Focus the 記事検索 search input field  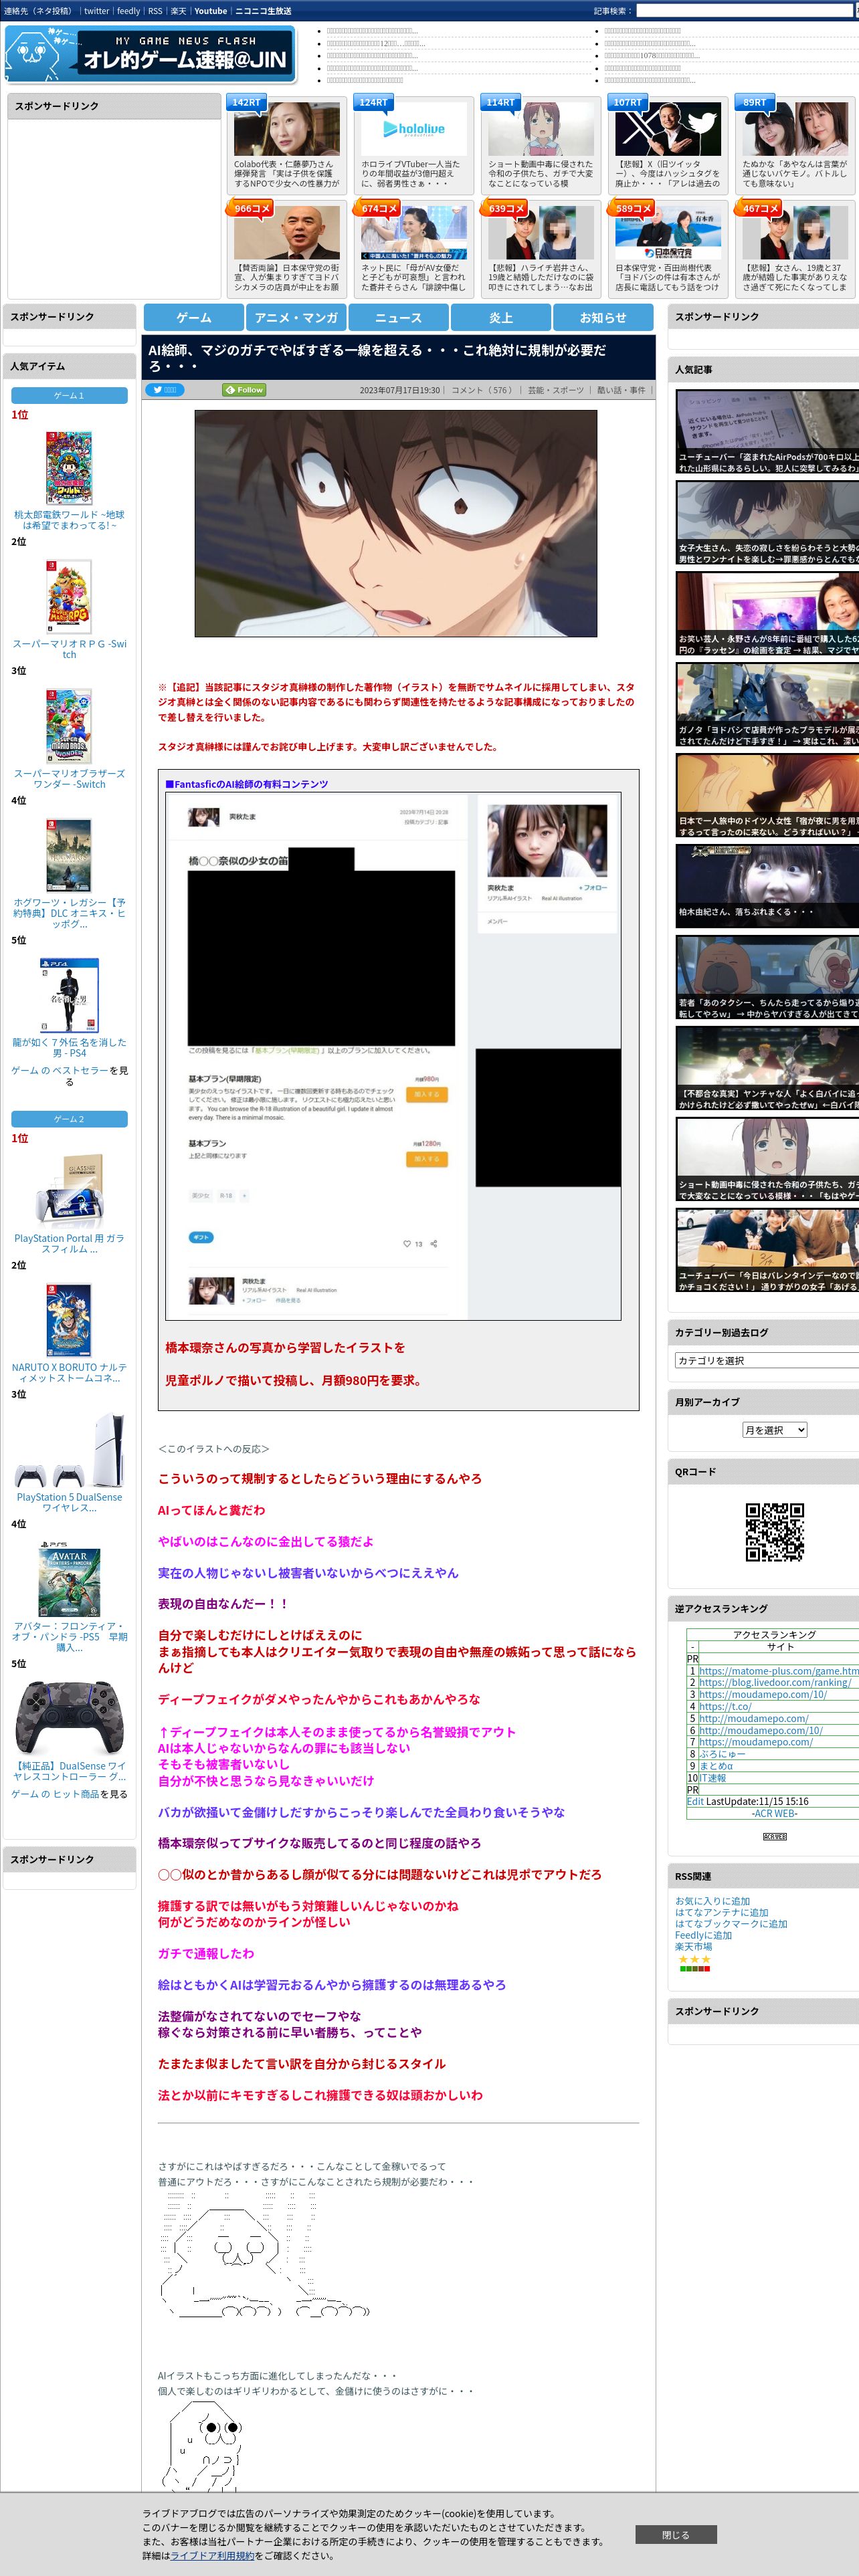coord(746,11)
